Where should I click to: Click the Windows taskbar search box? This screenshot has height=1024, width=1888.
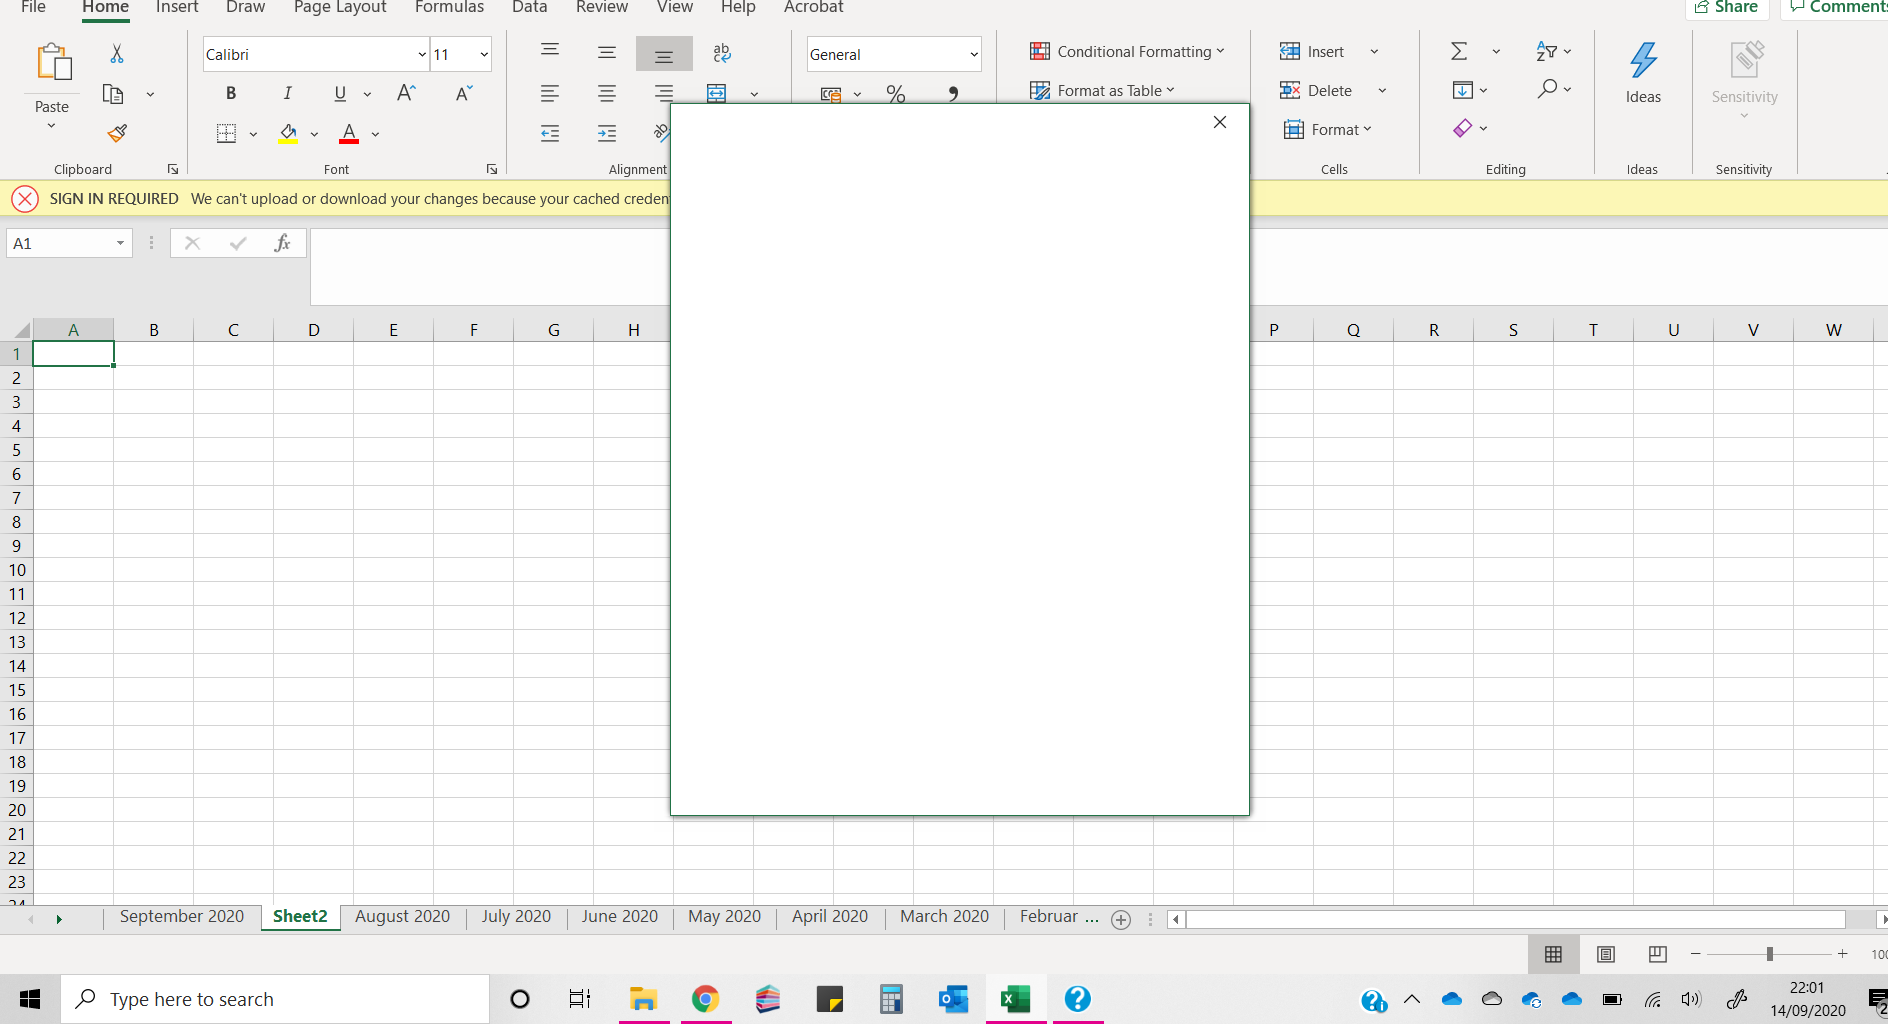pos(276,999)
